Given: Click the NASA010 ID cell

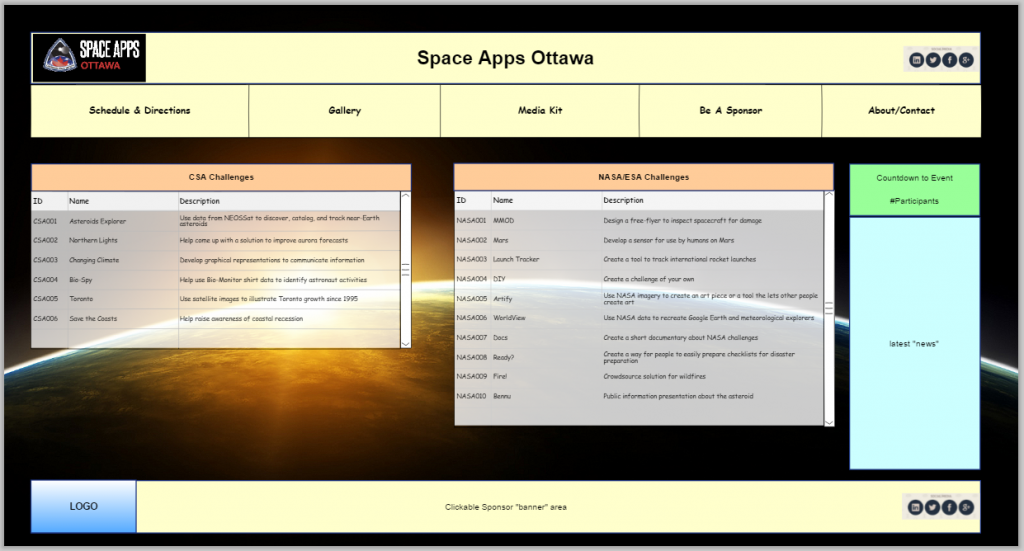Looking at the screenshot, I should click(x=472, y=396).
